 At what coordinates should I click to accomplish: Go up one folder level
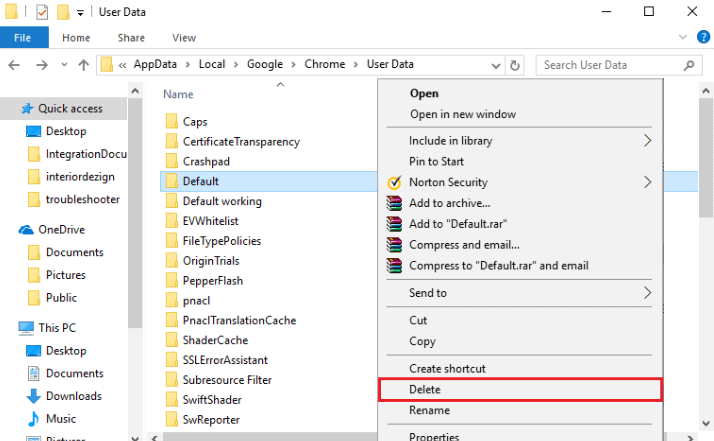pyautogui.click(x=83, y=65)
